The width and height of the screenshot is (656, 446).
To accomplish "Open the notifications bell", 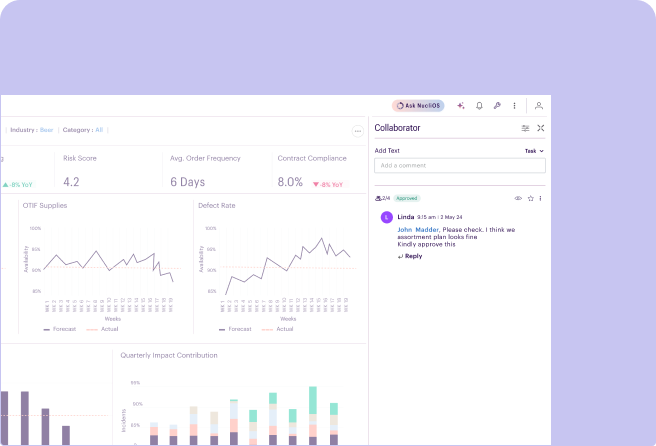I will (x=479, y=106).
